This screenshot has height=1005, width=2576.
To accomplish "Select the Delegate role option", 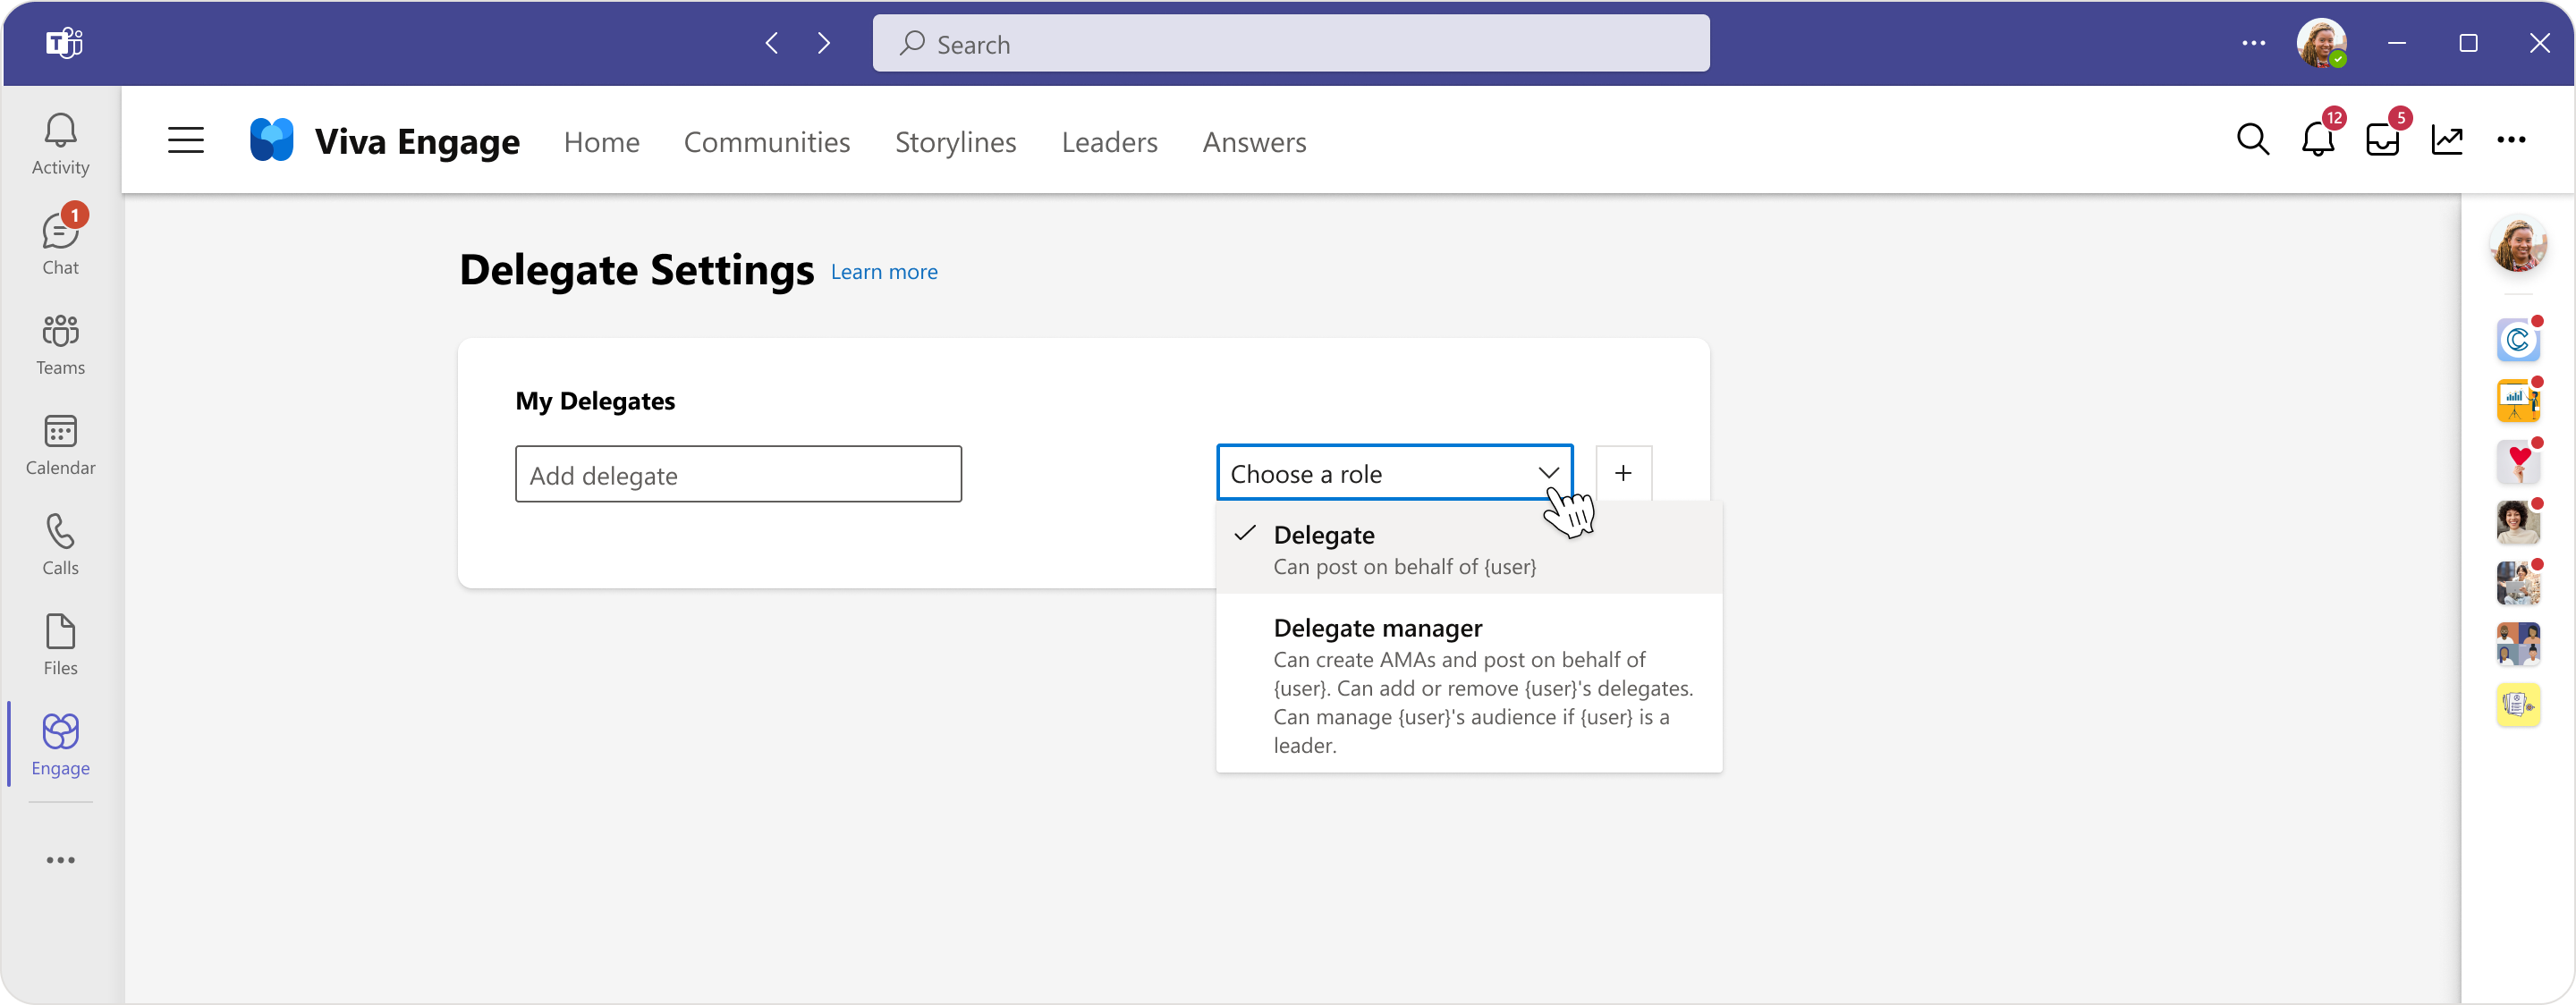I will point(1469,548).
